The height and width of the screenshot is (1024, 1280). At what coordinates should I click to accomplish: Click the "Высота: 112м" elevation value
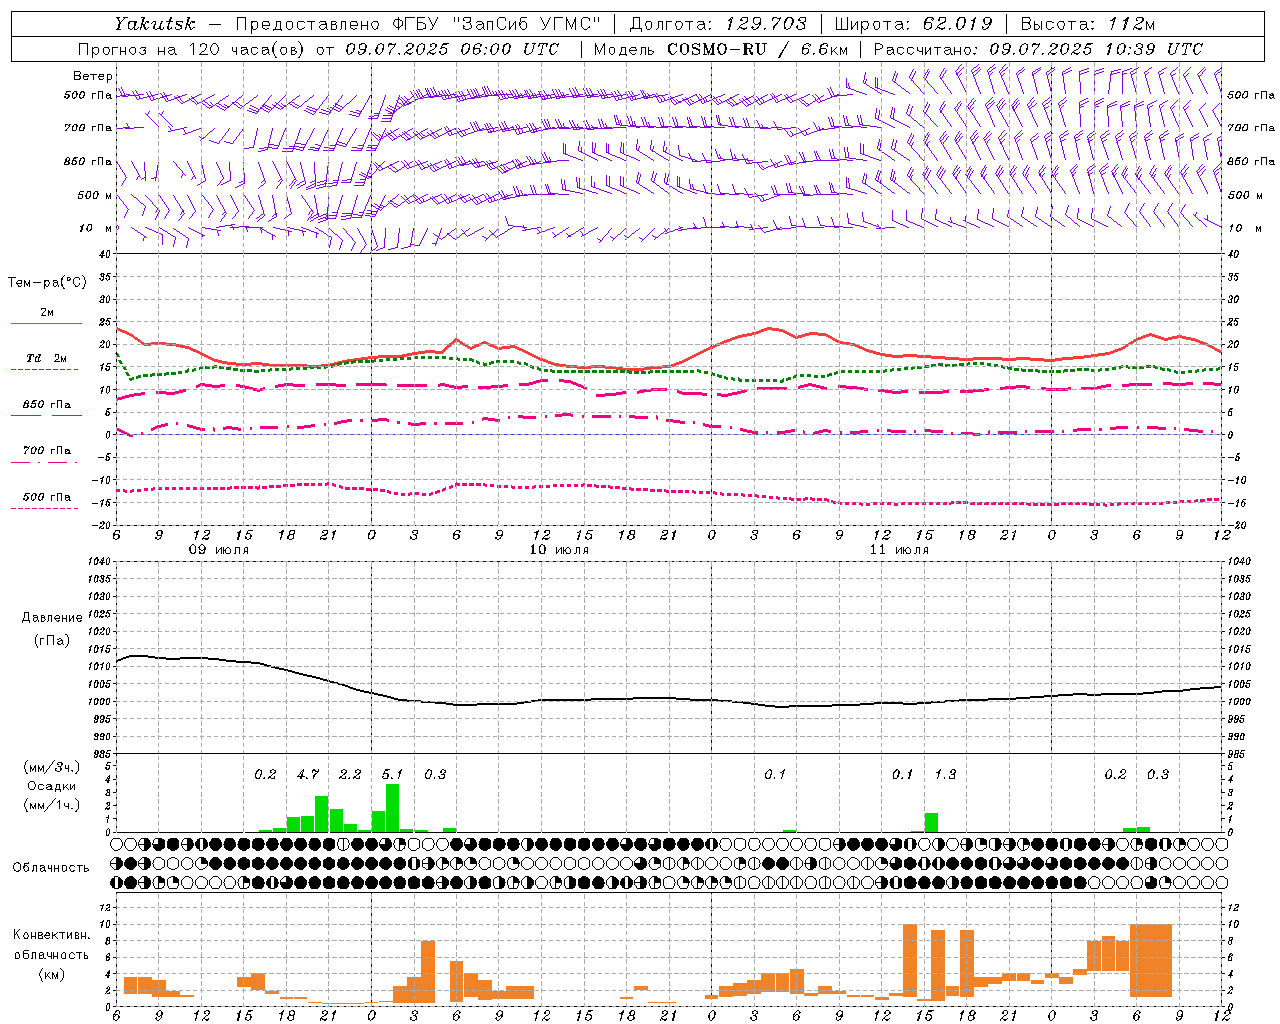tap(1088, 24)
